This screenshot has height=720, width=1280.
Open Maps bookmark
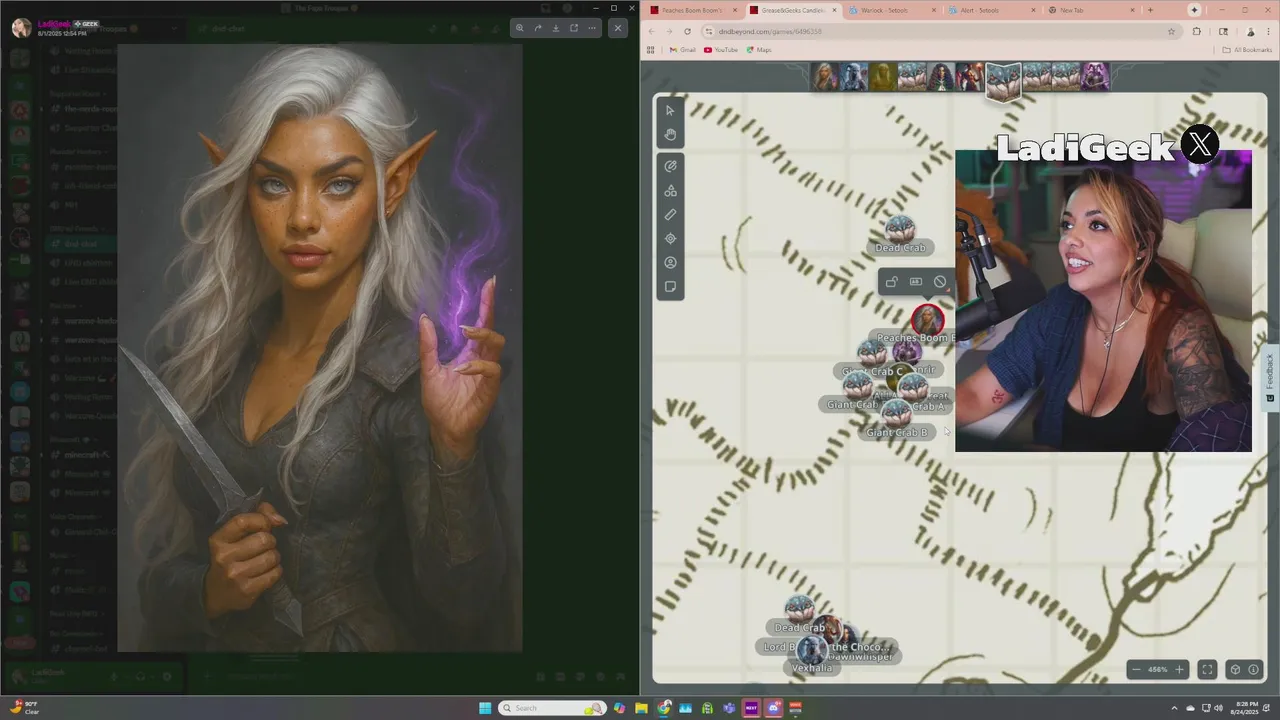click(759, 50)
